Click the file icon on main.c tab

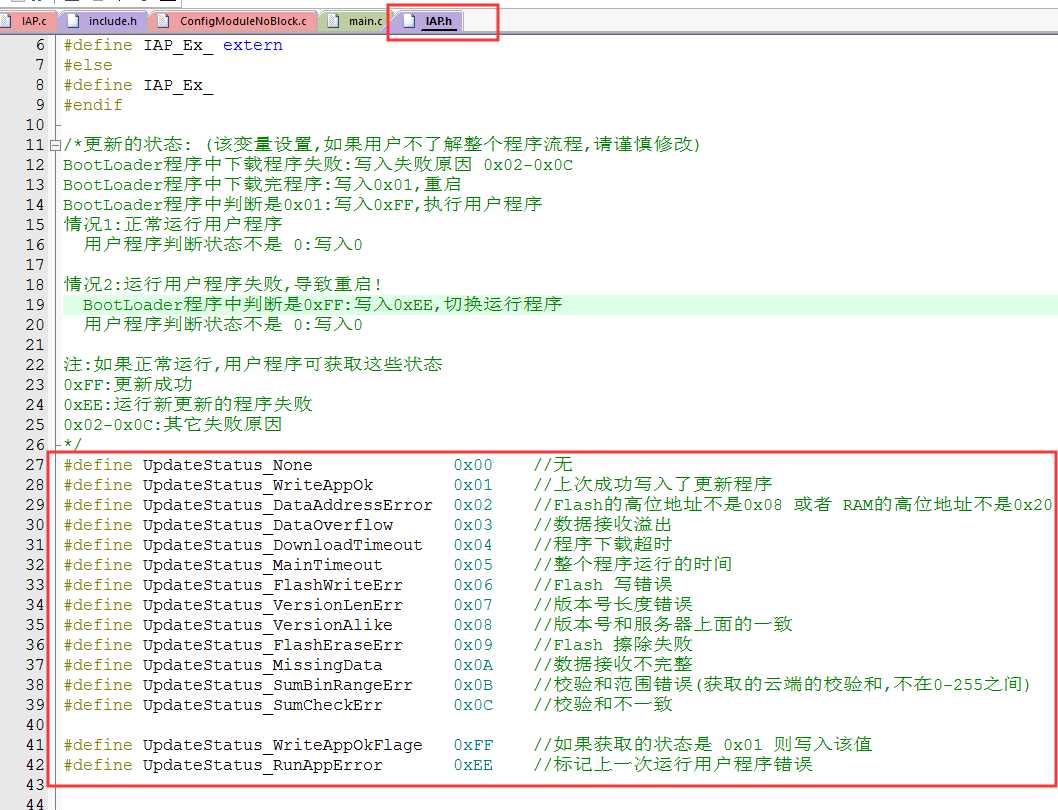[x=333, y=21]
